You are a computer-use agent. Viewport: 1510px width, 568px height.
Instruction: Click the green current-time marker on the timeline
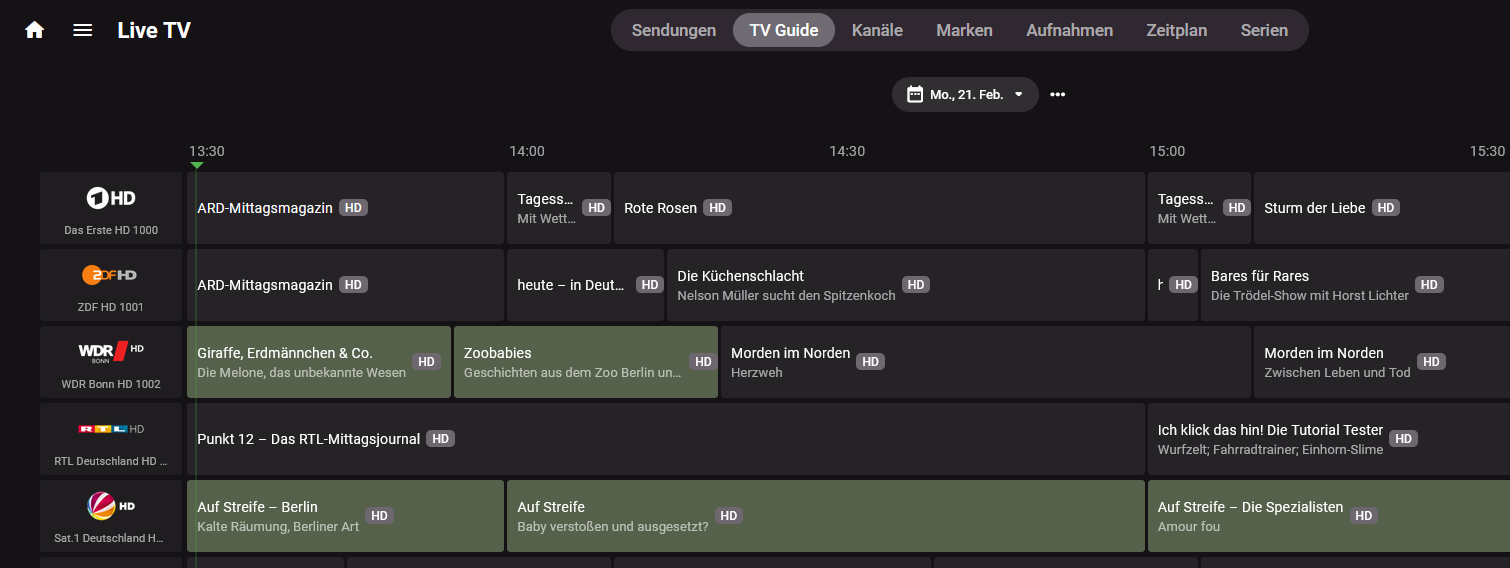click(197, 165)
